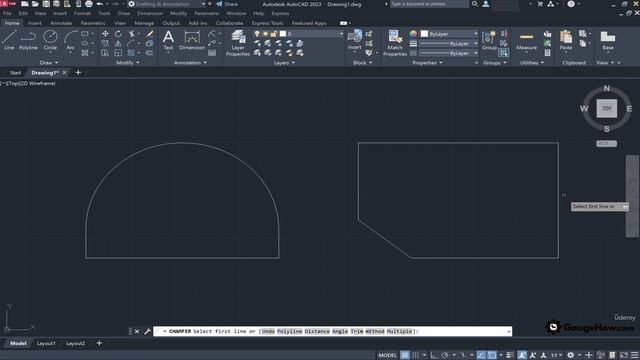640x360 pixels.
Task: Expand the Layers panel
Action: [x=284, y=63]
